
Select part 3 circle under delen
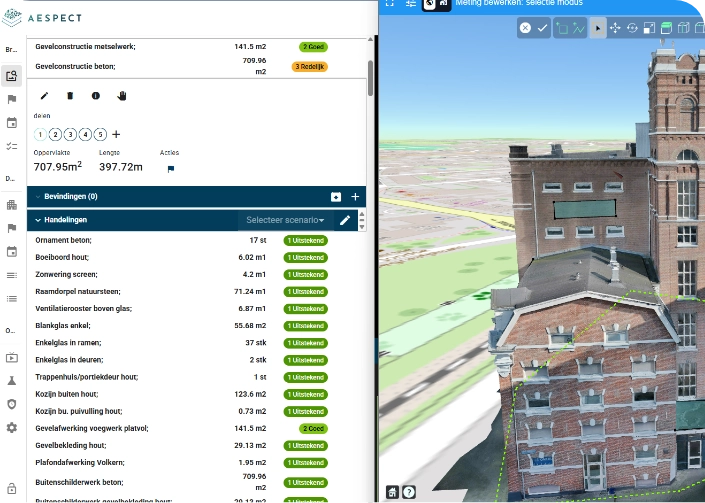70,134
